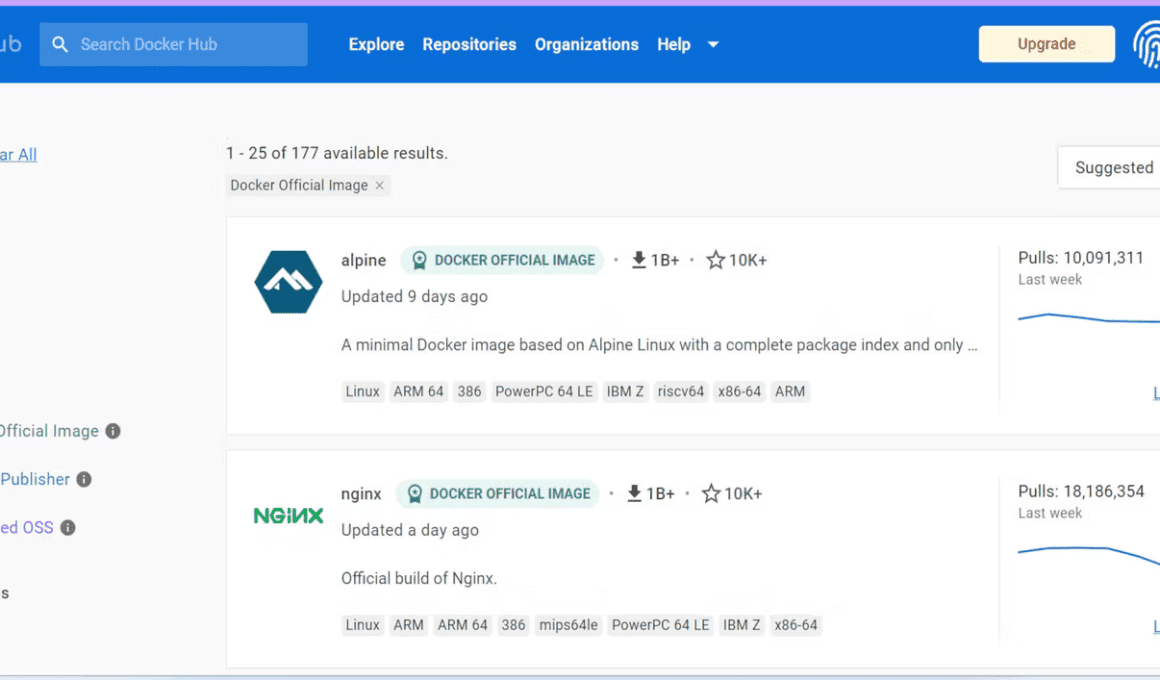Open the Explore page

(376, 44)
